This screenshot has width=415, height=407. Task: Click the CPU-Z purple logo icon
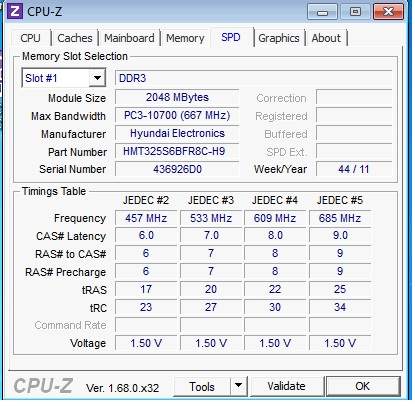pyautogui.click(x=15, y=11)
